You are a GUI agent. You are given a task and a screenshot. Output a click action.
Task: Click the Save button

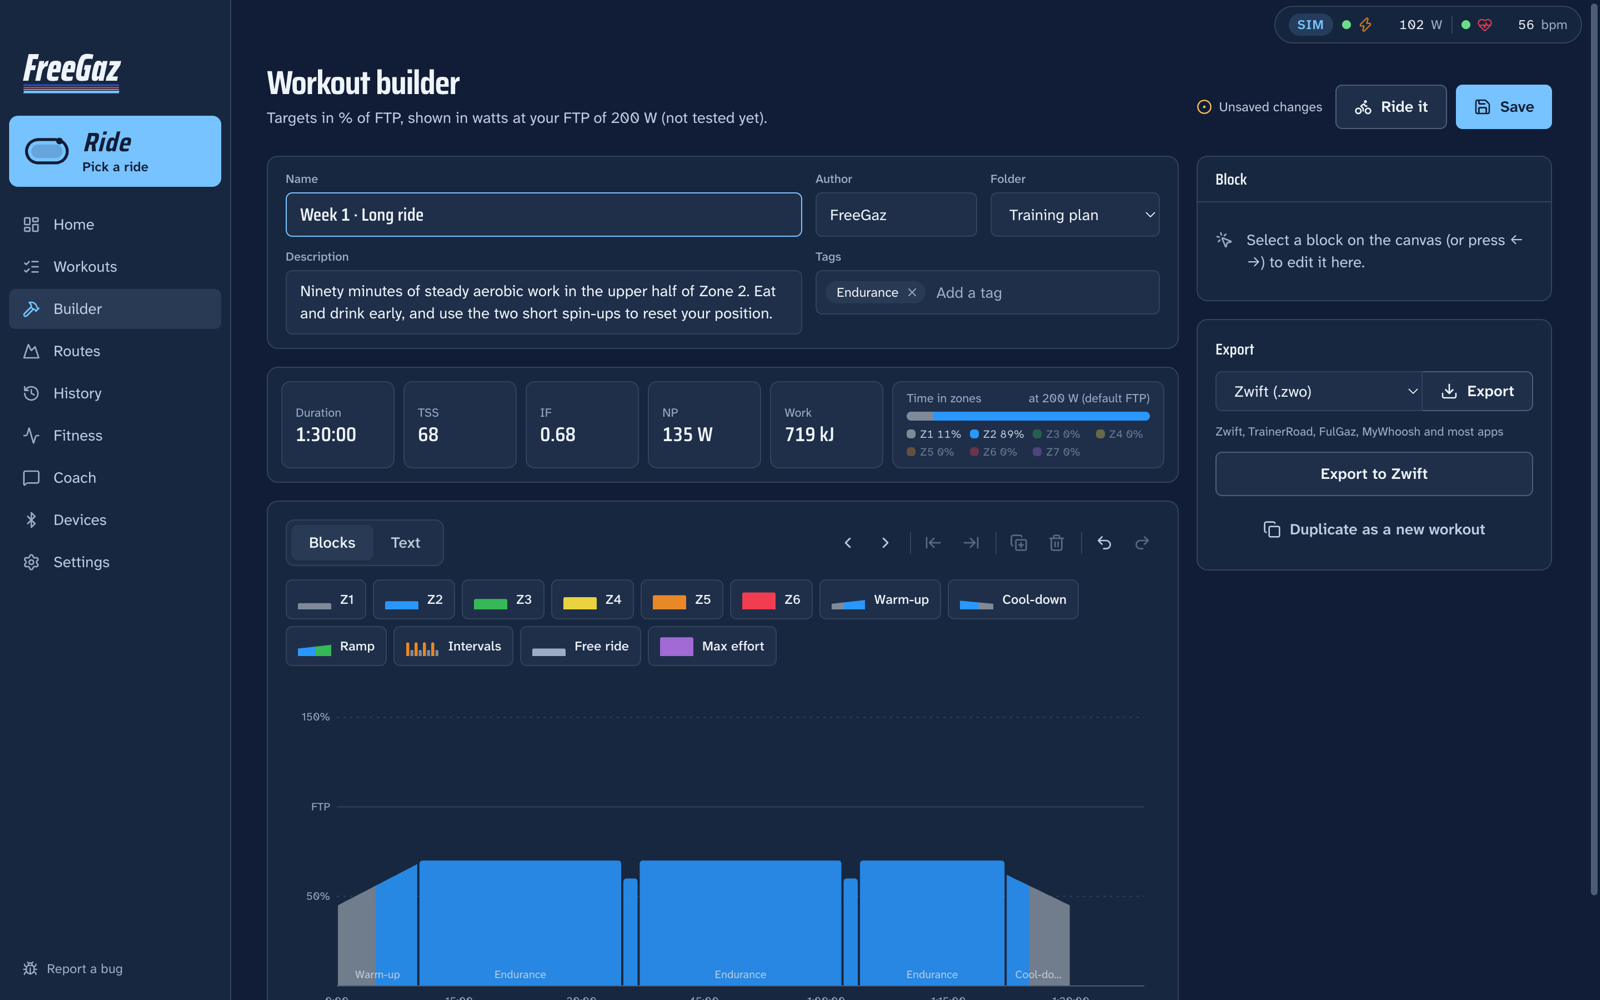[1503, 107]
